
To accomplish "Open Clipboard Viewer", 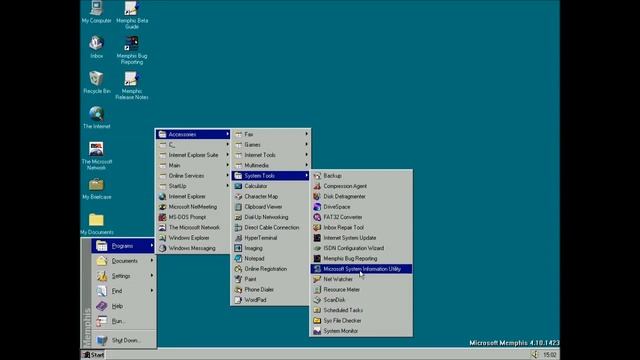I will pos(271,207).
